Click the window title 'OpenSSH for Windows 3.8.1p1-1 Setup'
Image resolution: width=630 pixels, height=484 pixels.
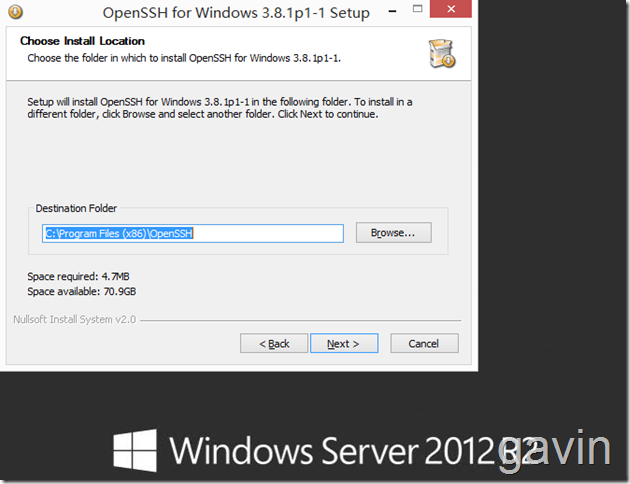coord(236,13)
